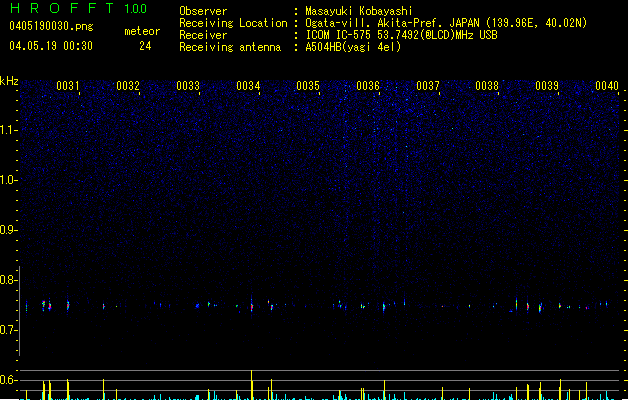Click the date stamp 04.05.19 00:30

(51, 46)
